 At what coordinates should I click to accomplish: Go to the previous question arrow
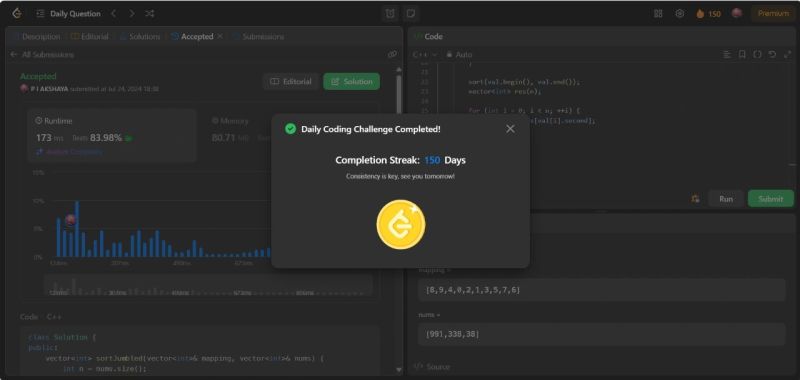click(113, 14)
